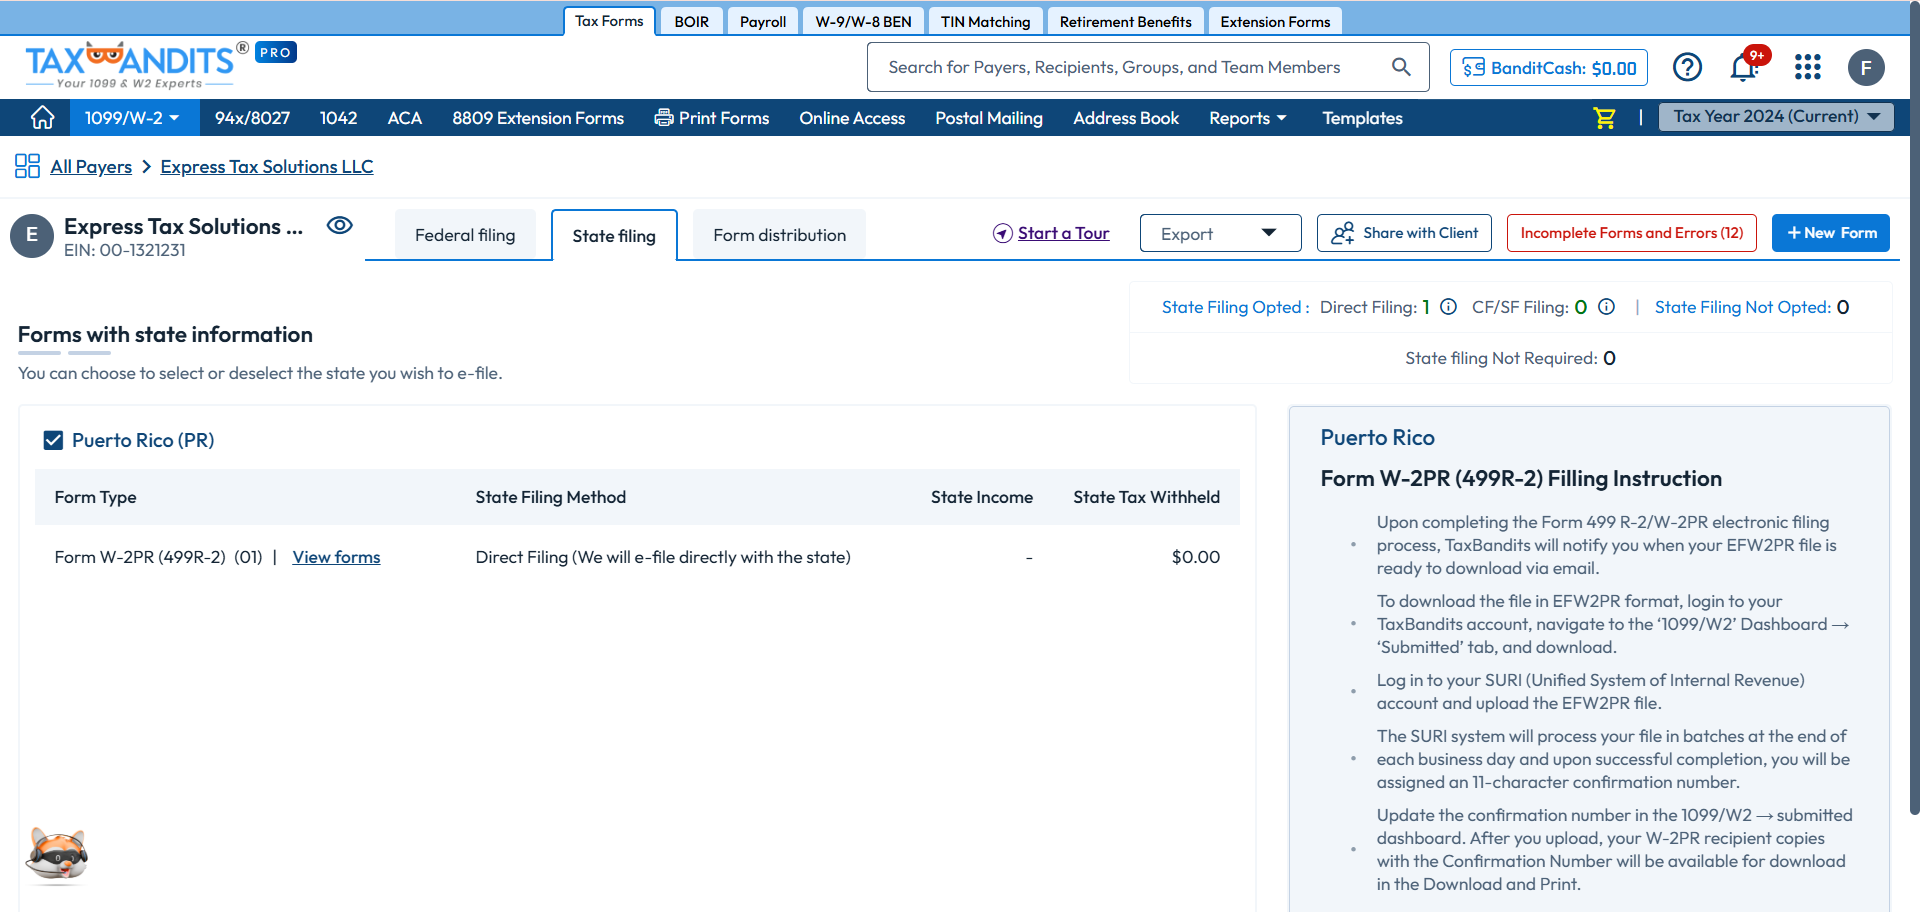Expand the 1099/W-2 menu dropdown
This screenshot has height=912, width=1920.
132,118
